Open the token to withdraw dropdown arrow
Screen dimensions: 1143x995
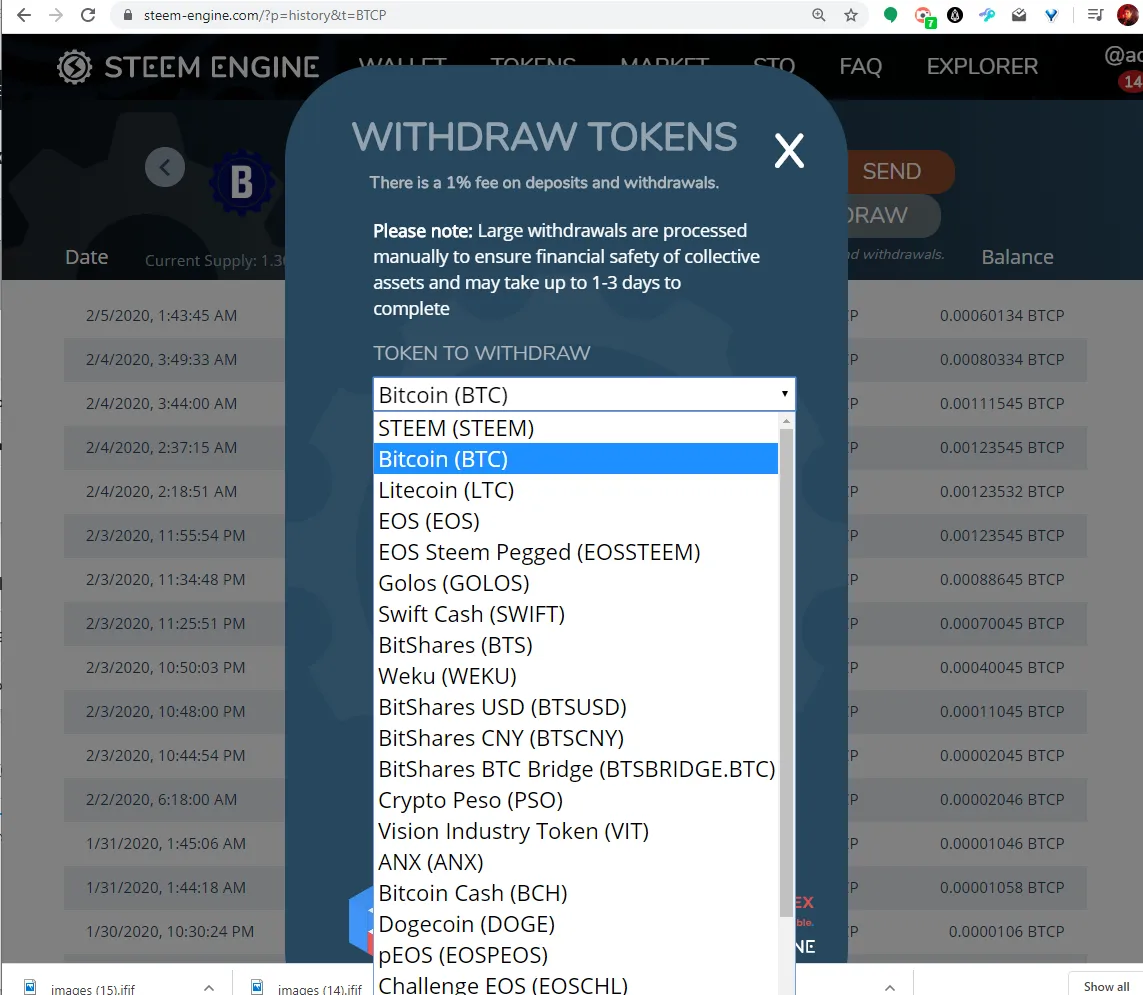(x=784, y=394)
